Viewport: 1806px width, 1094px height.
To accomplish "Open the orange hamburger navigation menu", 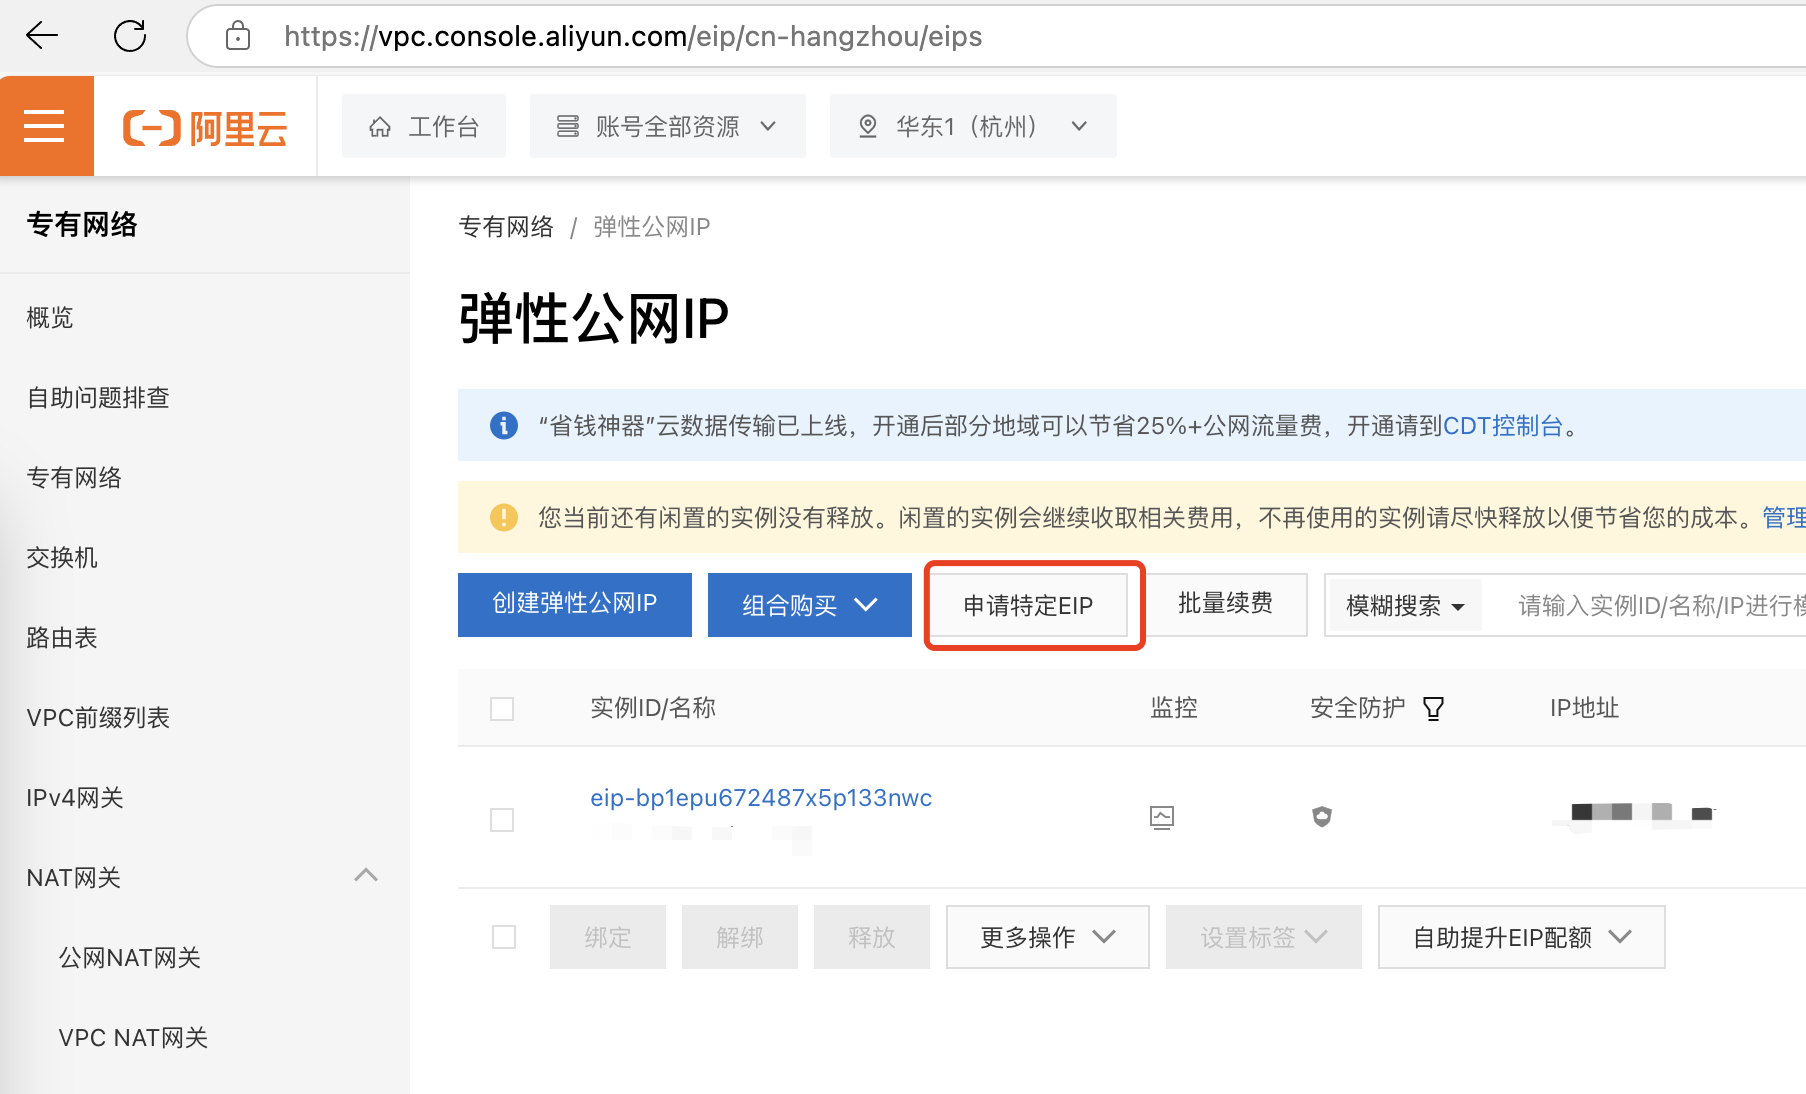I will (x=45, y=126).
